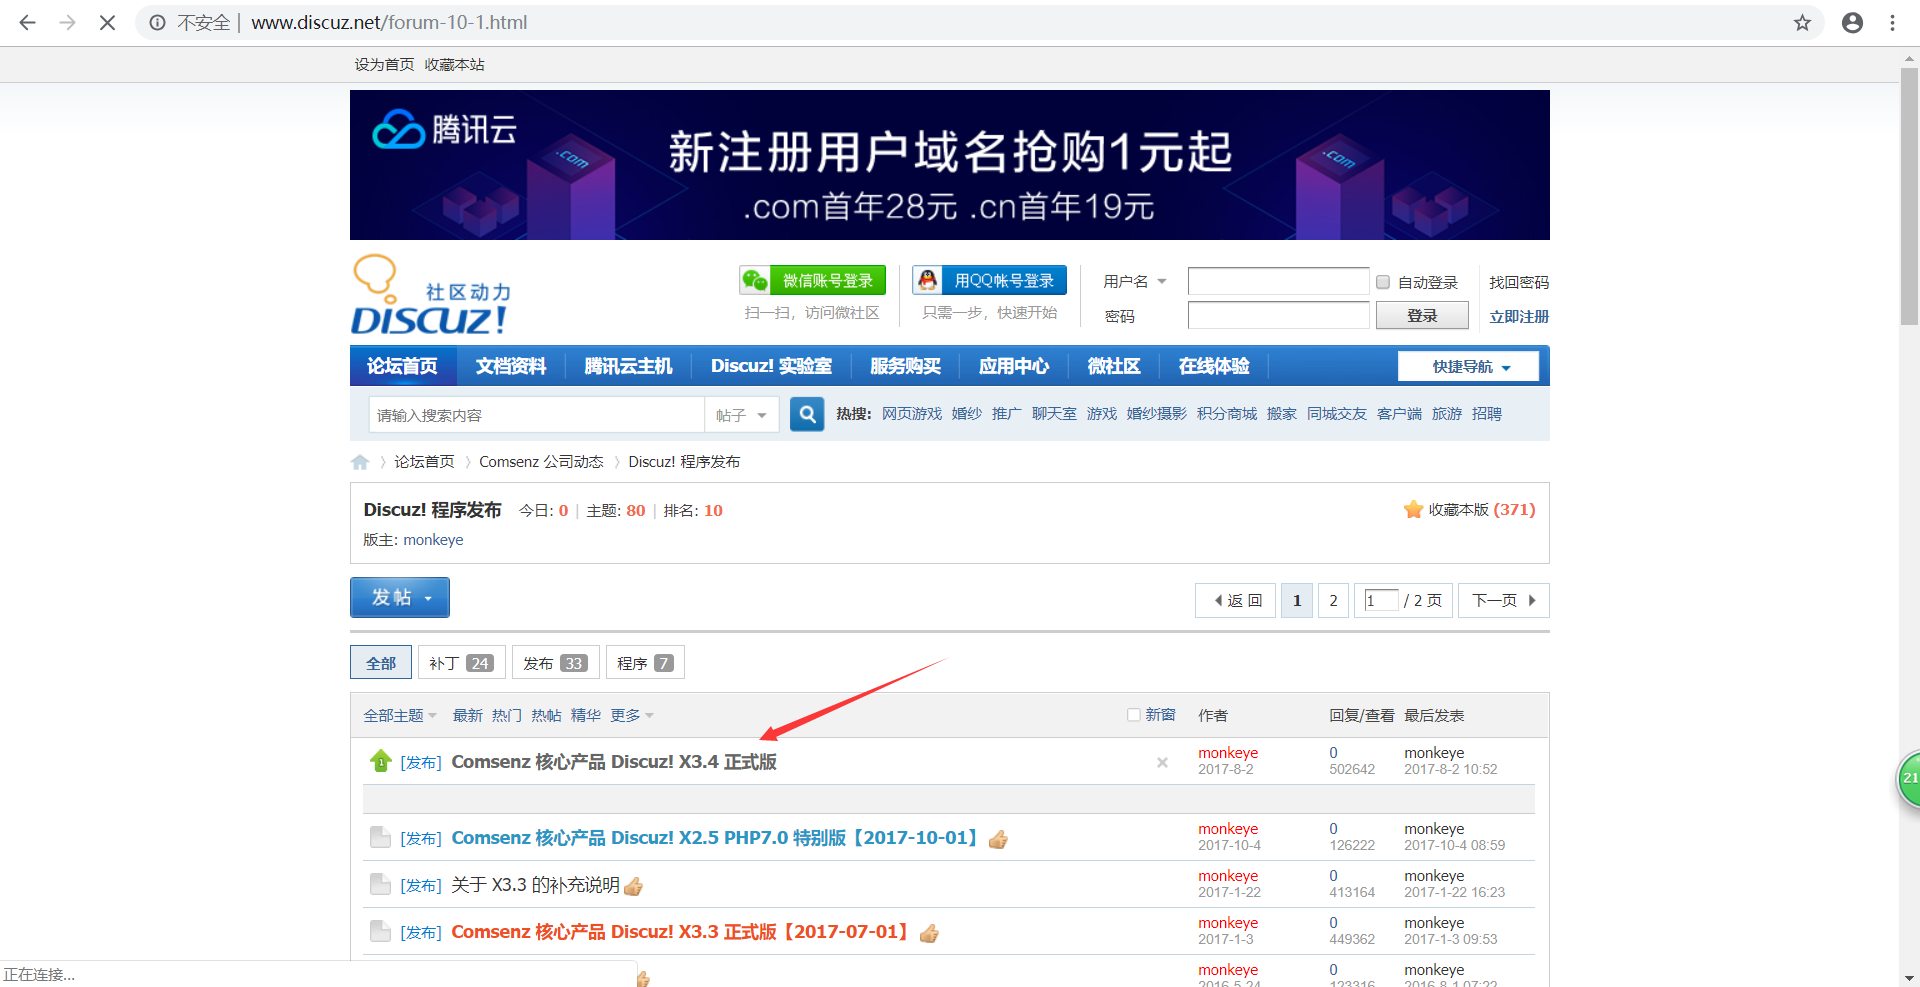Expand 用户名 login type dropdown

[1162, 282]
